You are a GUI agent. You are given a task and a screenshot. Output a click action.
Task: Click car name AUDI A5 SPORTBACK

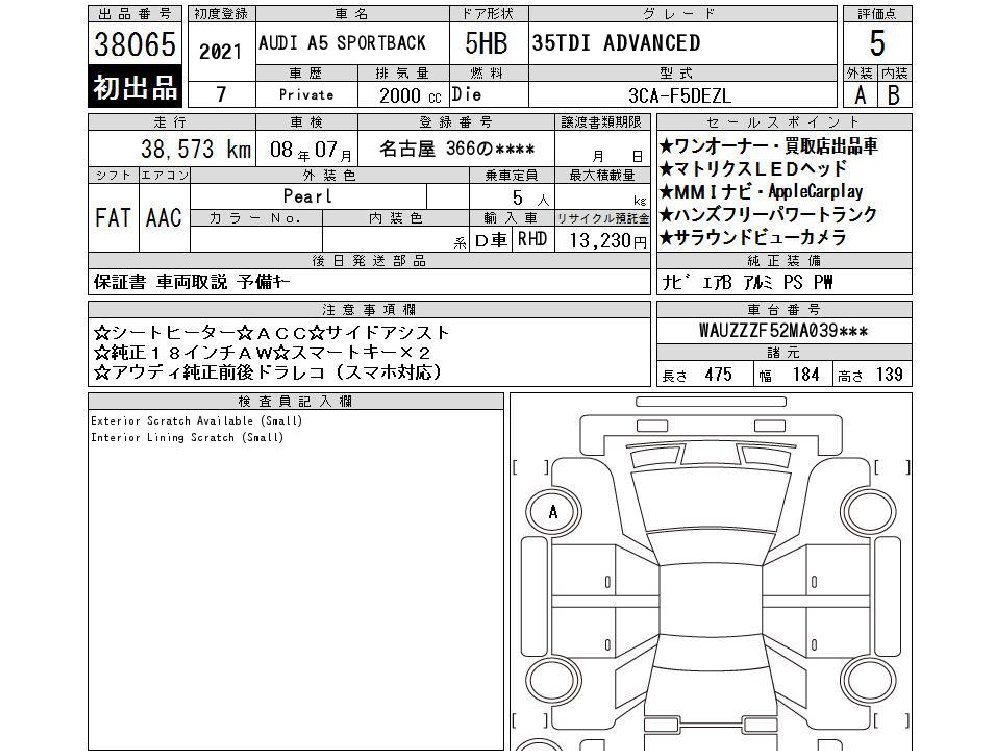pos(342,43)
